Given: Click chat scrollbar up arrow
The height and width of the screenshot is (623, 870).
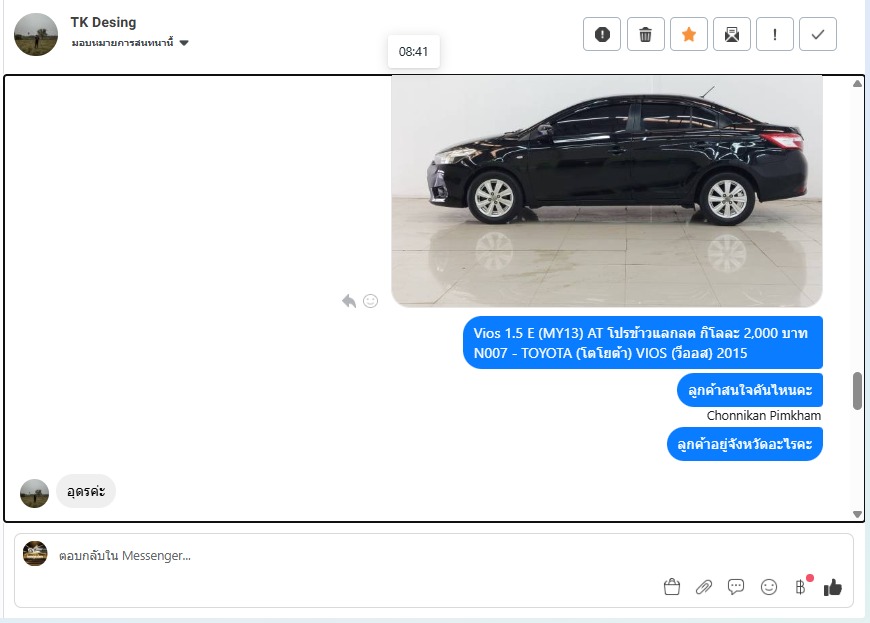Looking at the screenshot, I should tap(857, 83).
